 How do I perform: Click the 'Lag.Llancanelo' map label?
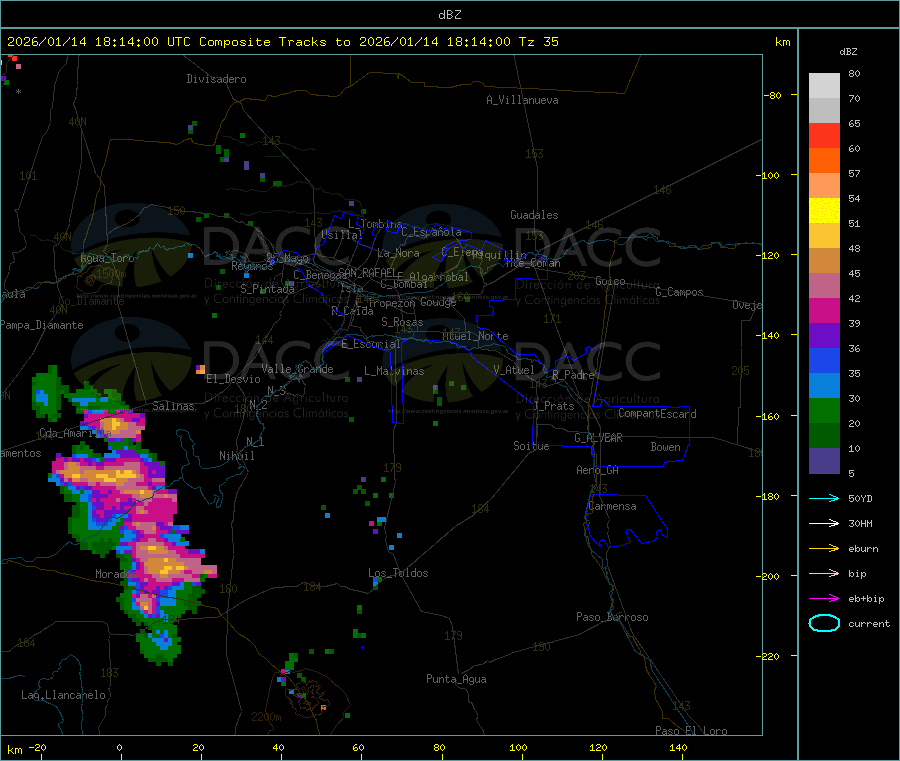63,695
